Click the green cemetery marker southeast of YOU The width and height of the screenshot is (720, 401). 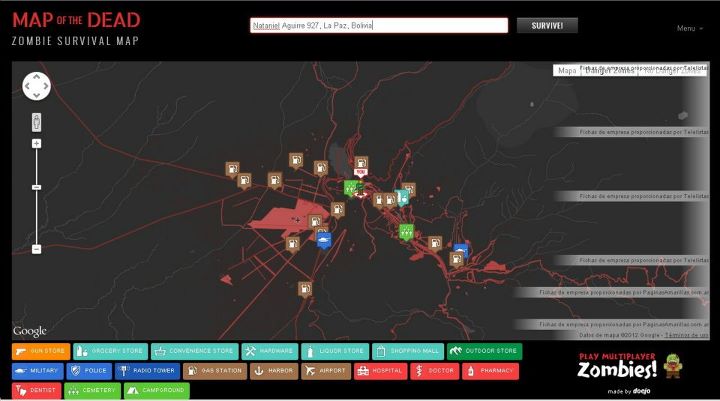click(x=406, y=232)
